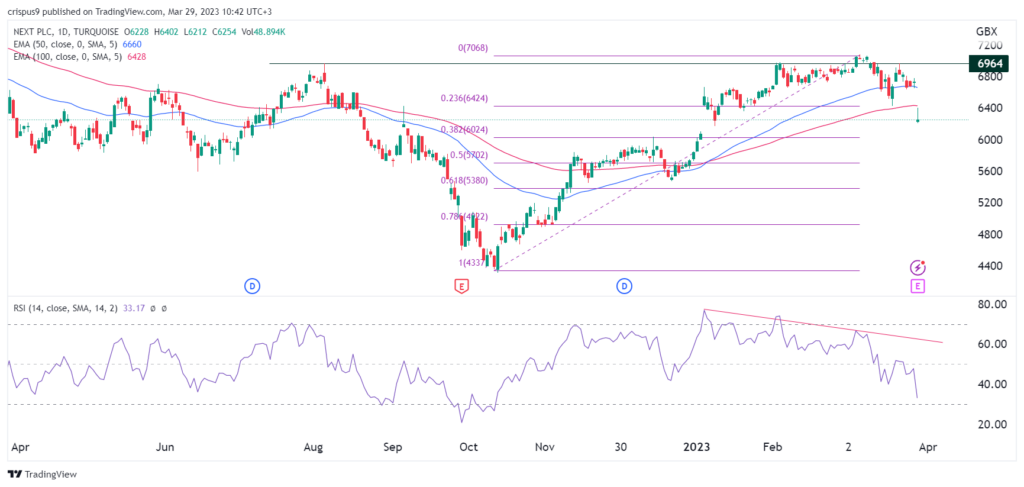
Task: Select the 0.236(6424) Fibonacci level label
Action: point(463,99)
